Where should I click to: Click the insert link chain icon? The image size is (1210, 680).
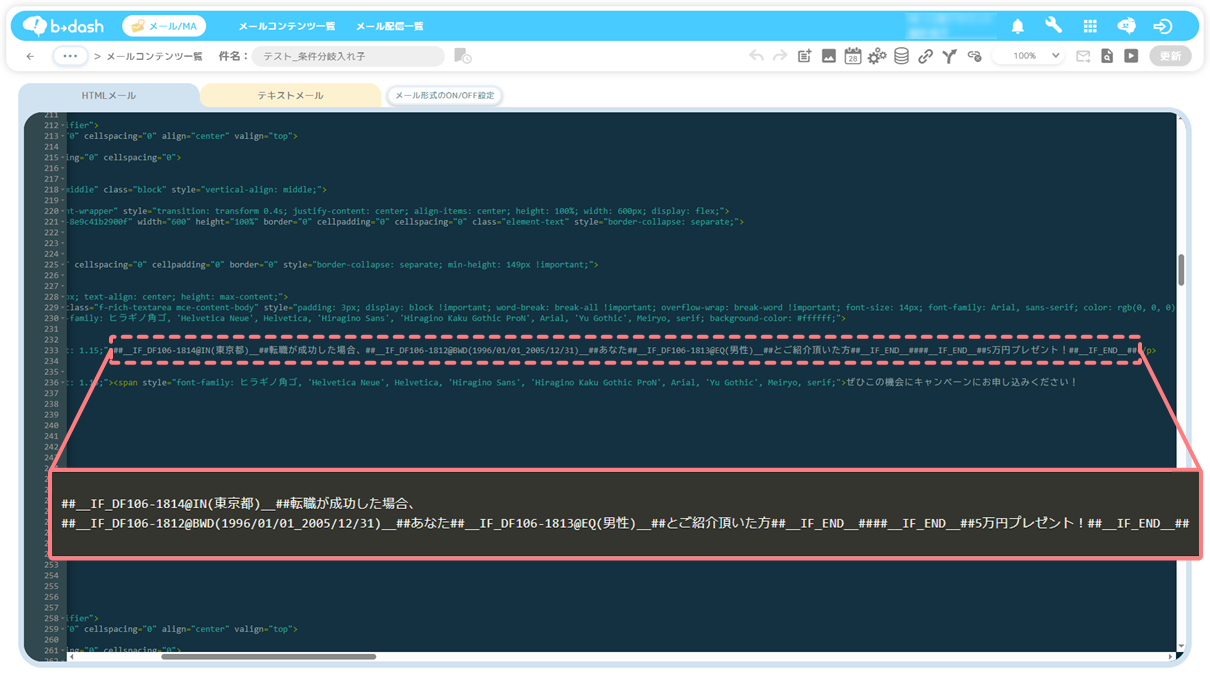click(925, 57)
